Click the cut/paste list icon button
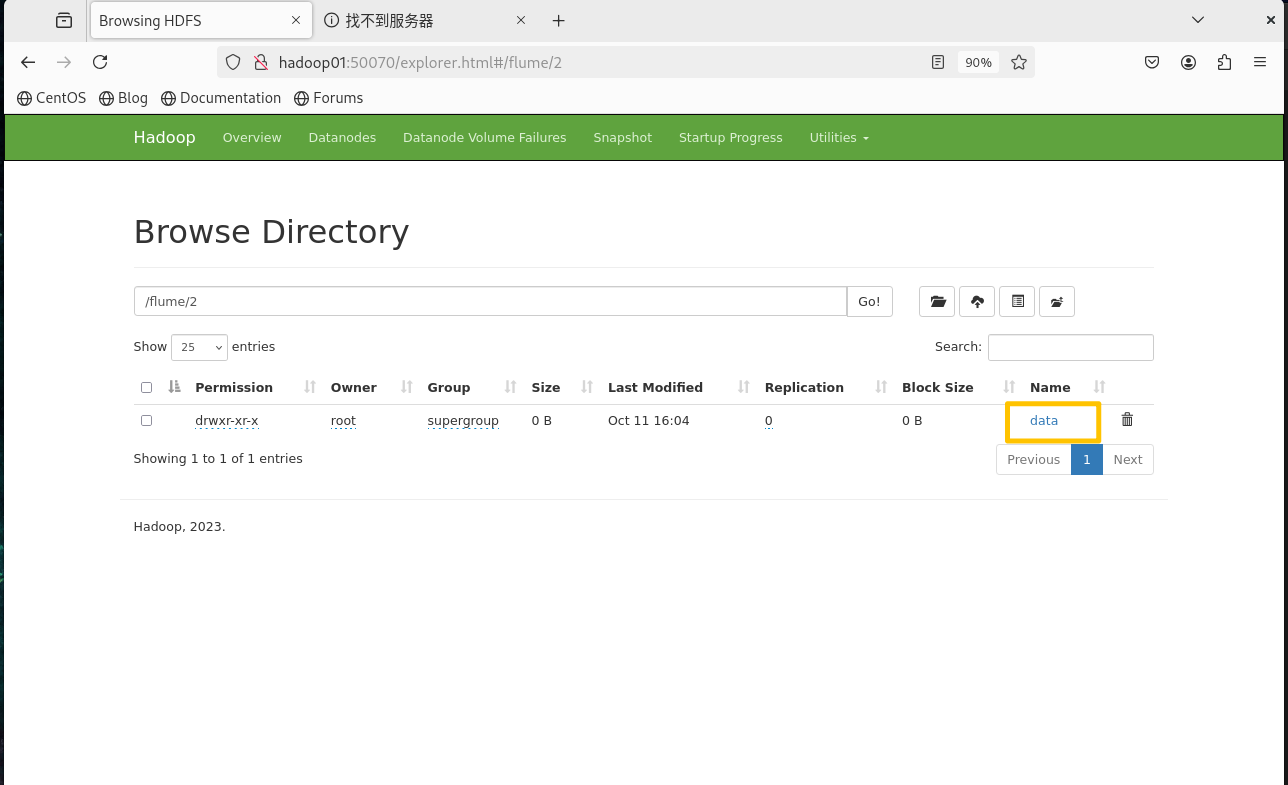The image size is (1288, 785). point(1017,301)
